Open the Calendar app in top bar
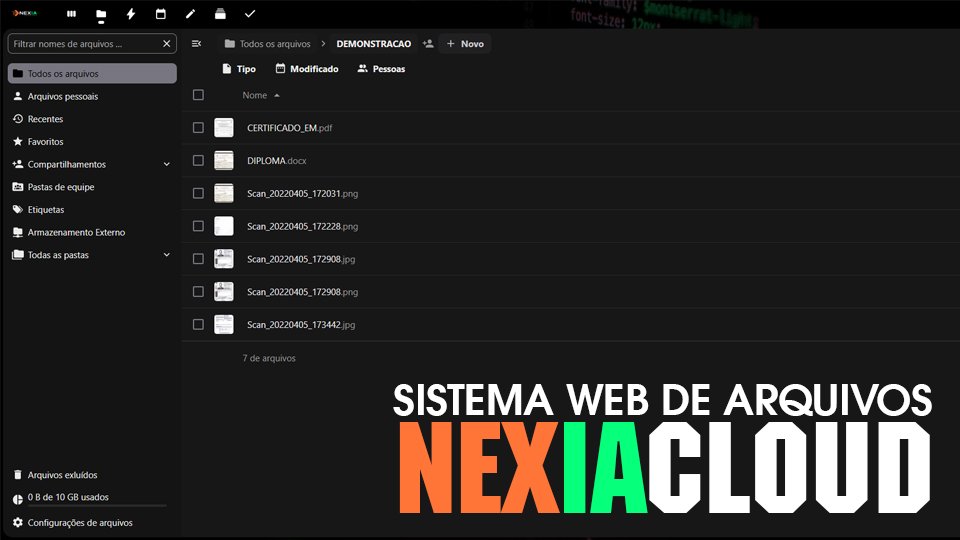960x540 pixels. [160, 14]
